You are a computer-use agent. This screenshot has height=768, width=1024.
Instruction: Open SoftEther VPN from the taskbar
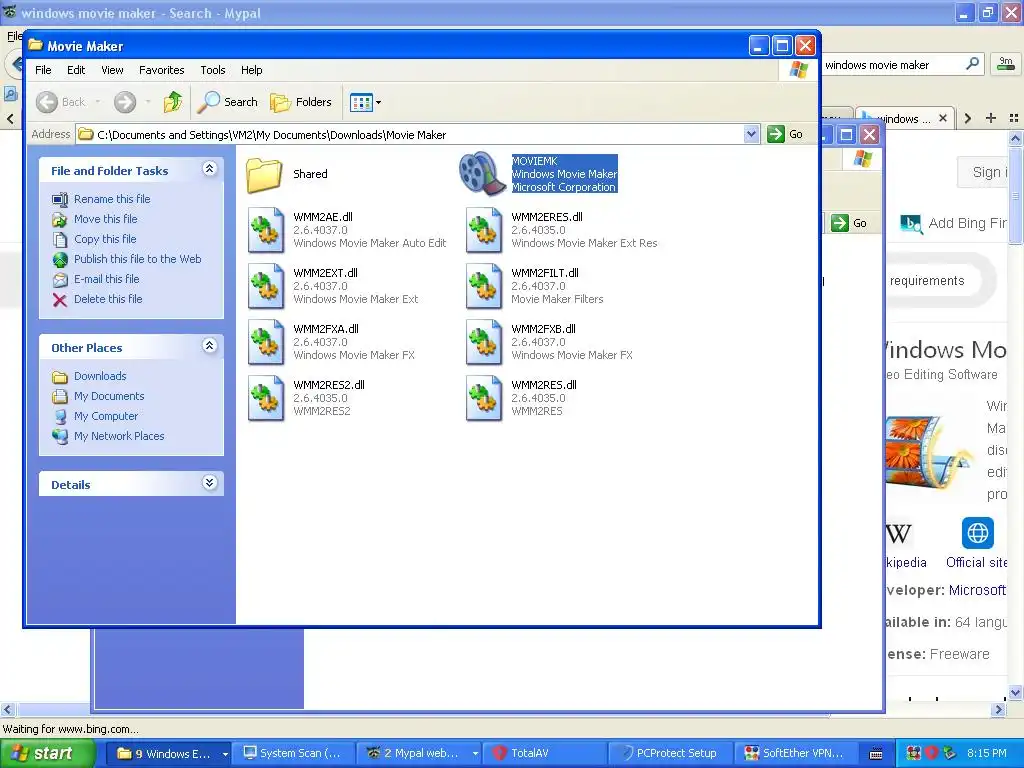point(797,754)
